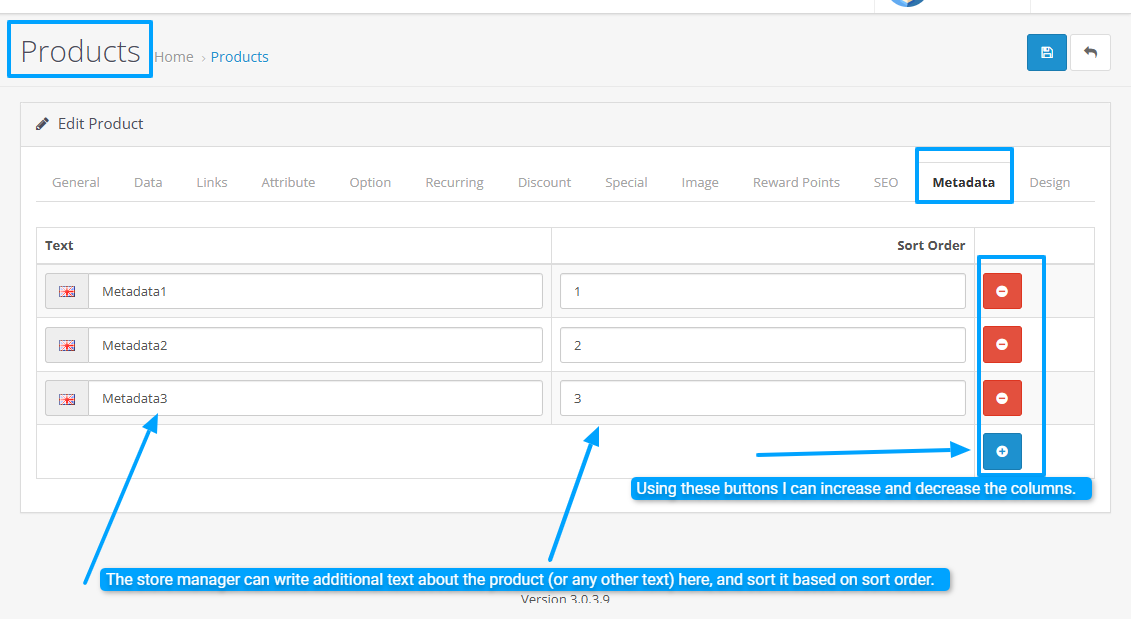Switch to the Reward Points tab
Image resolution: width=1131 pixels, height=619 pixels.
796,183
